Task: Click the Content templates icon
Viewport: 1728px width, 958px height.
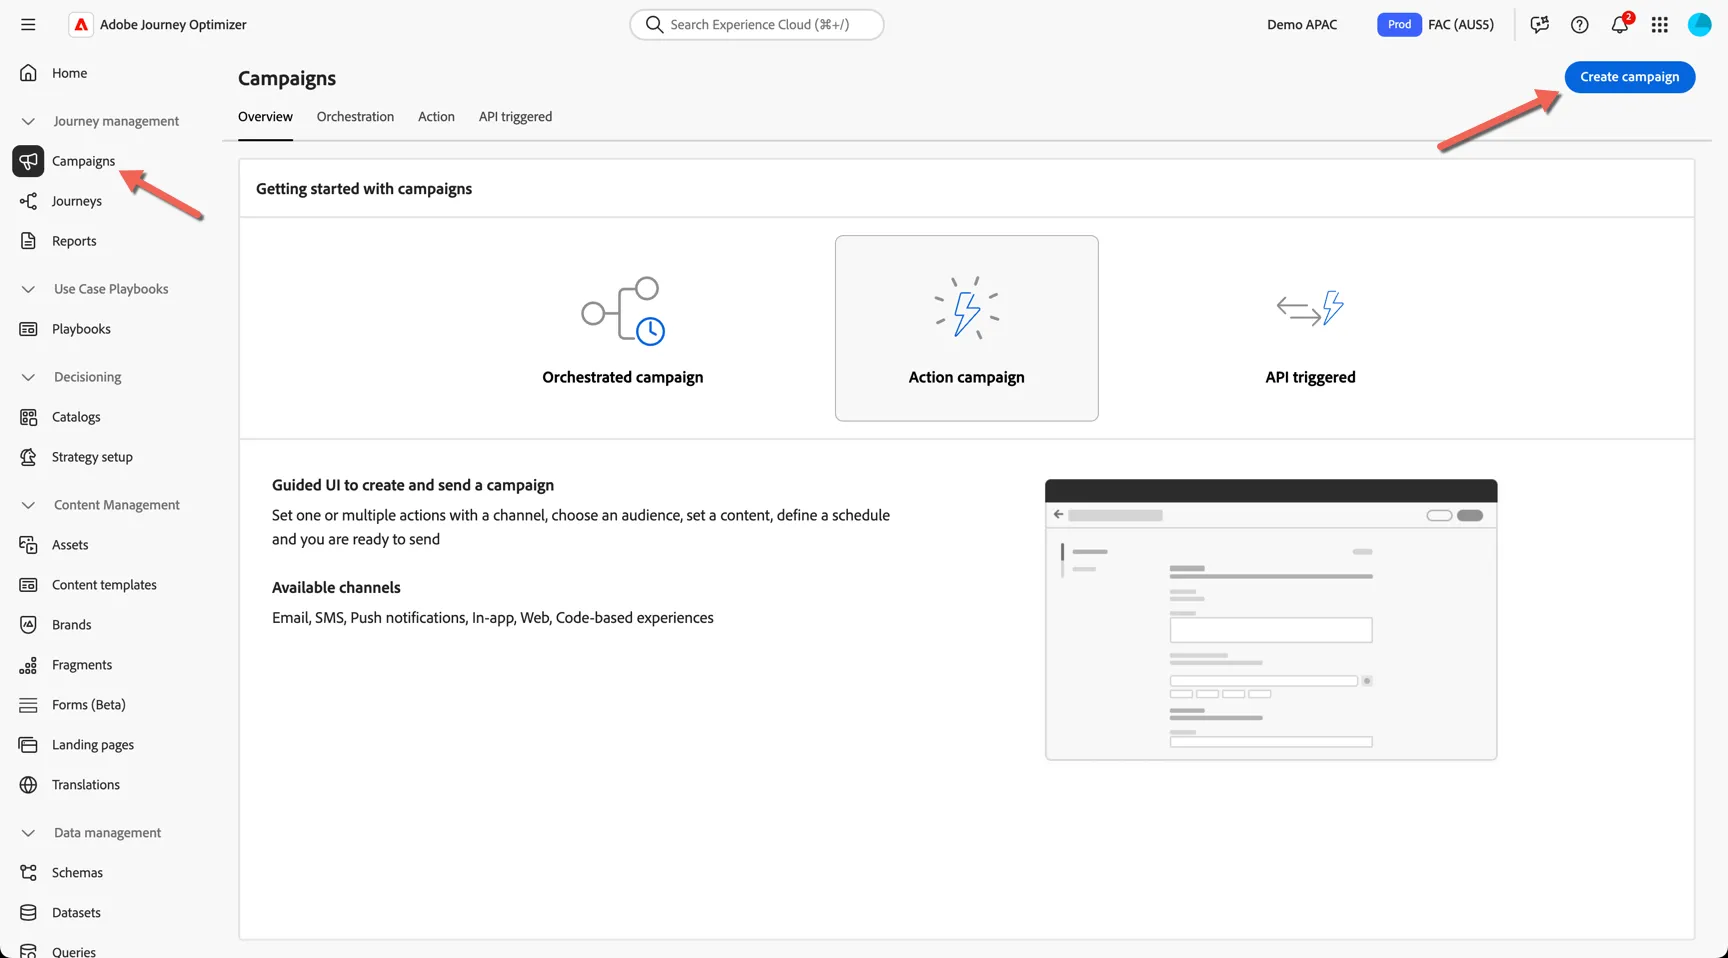Action: (x=28, y=585)
